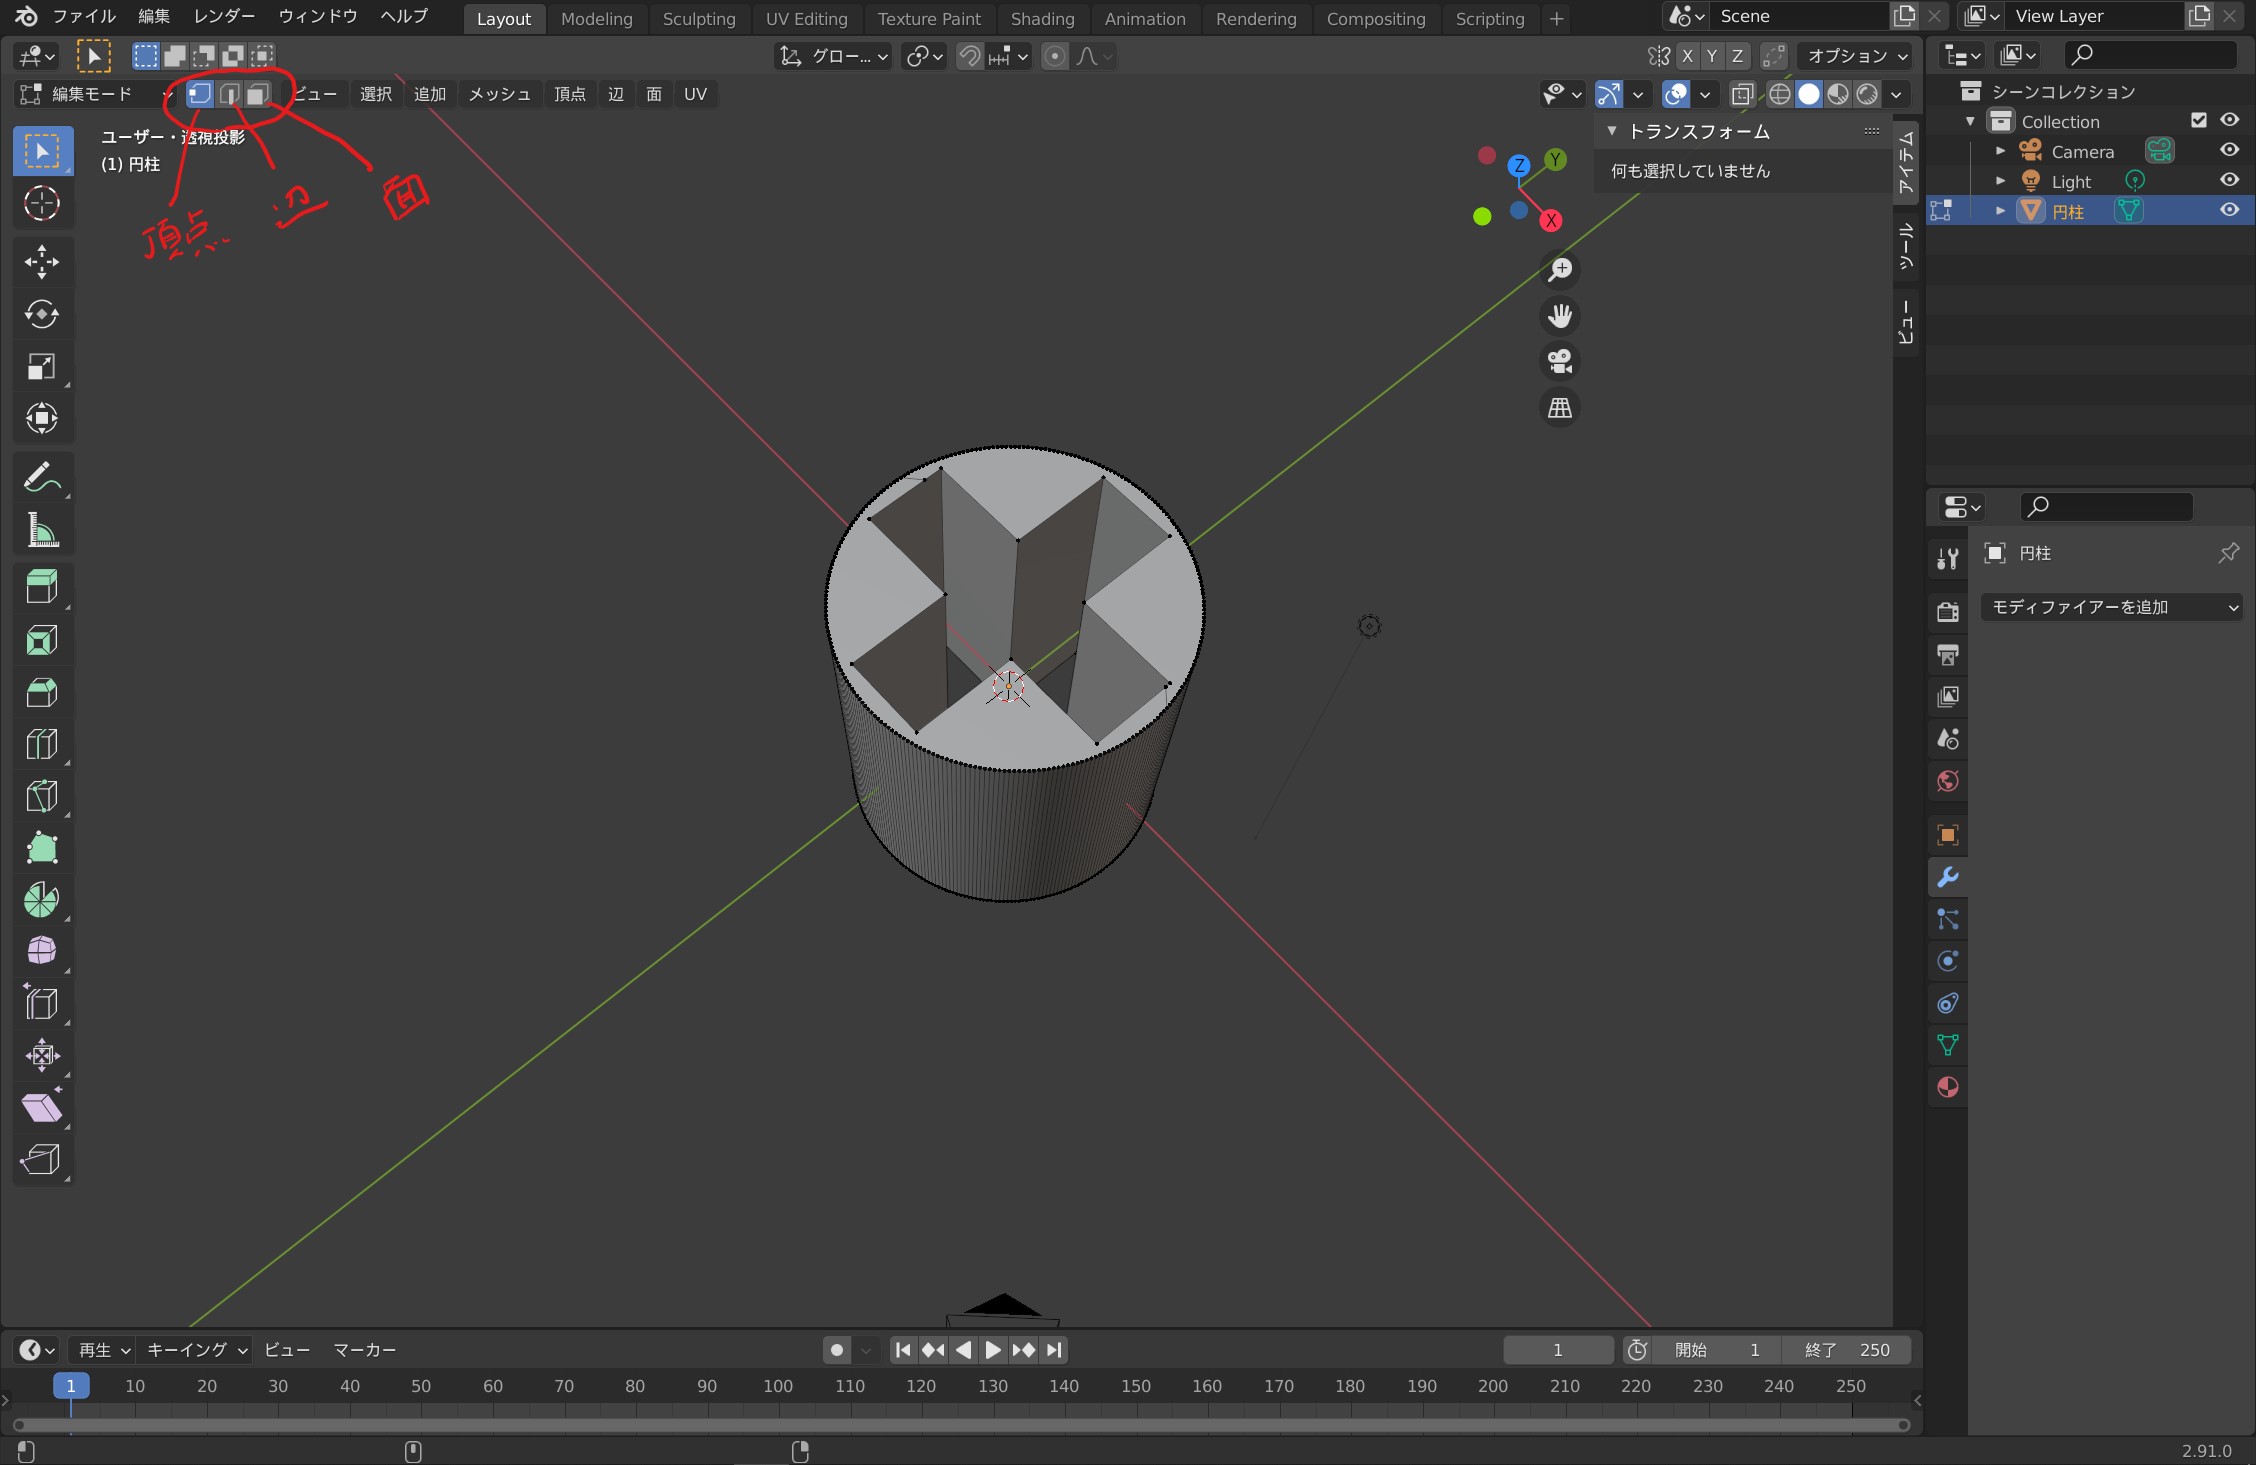2256x1465 pixels.
Task: Click the Rotate tool icon
Action: (x=41, y=314)
